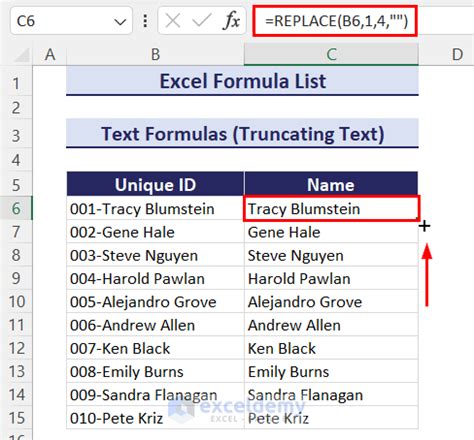Select row 15 header

[x=16, y=418]
